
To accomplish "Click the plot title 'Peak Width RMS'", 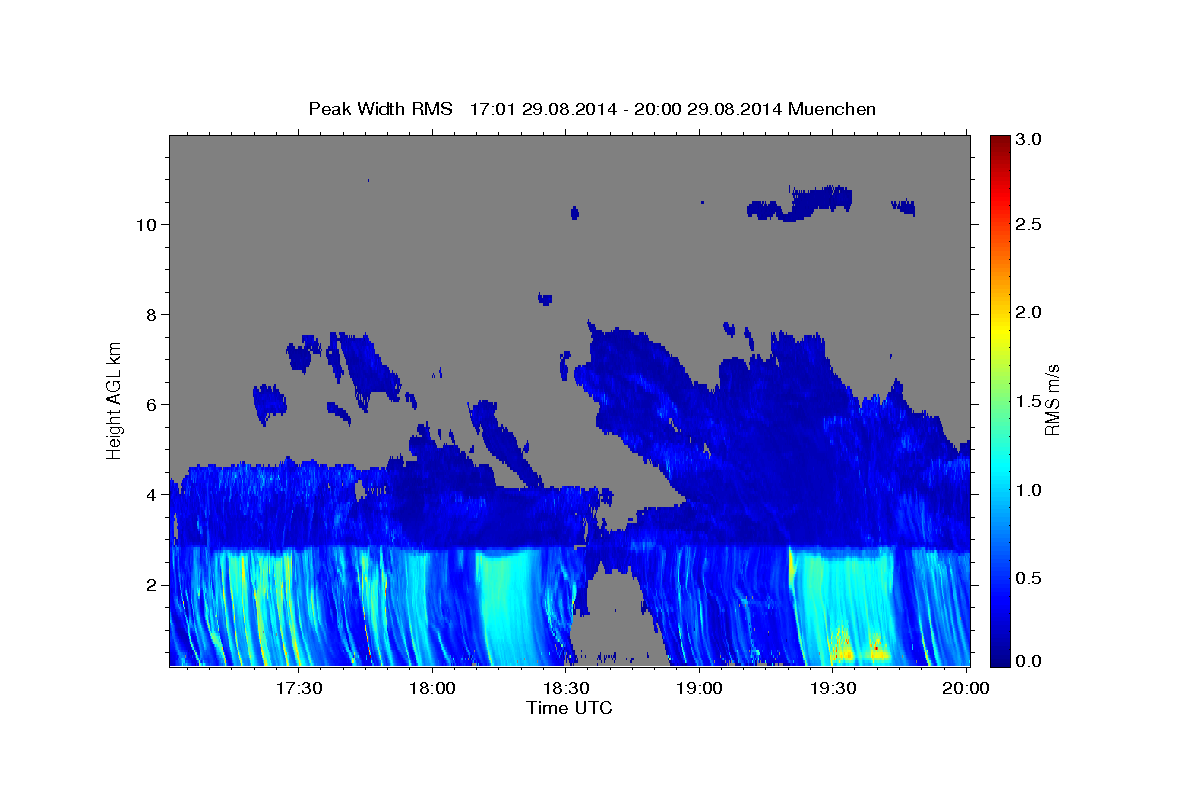I will 380,109.
